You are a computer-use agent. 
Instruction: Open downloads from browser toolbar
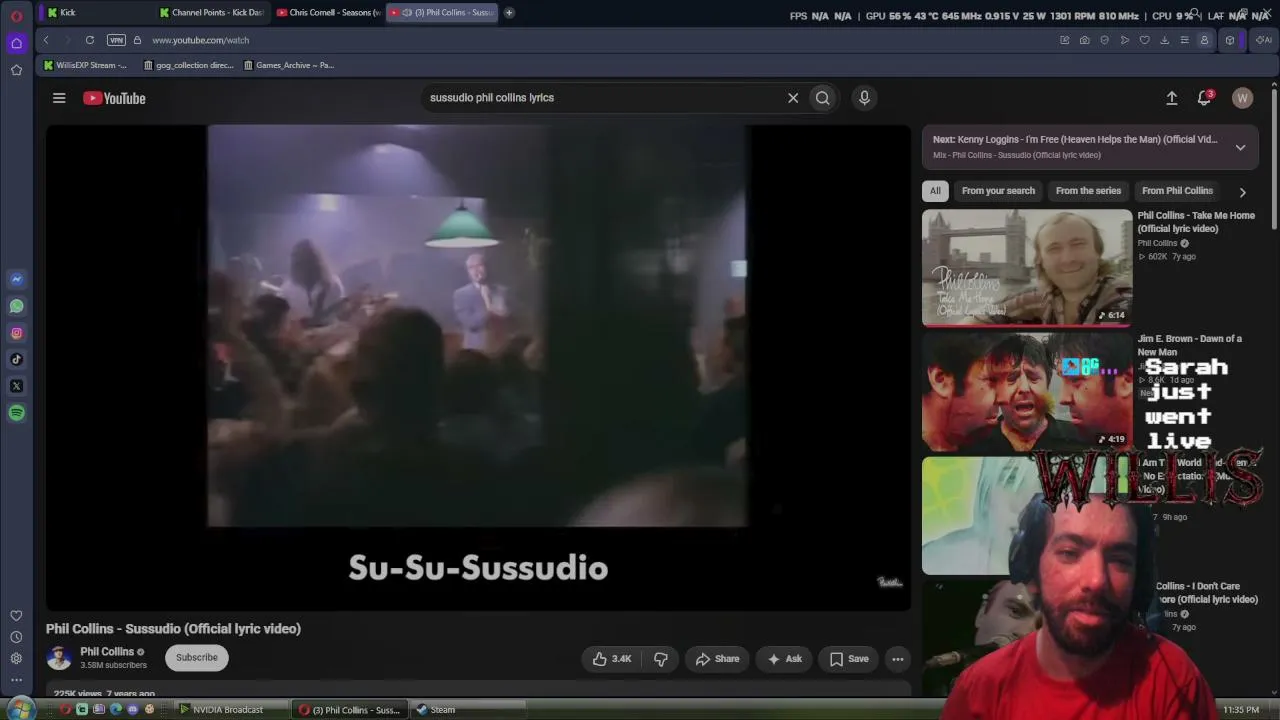click(x=1165, y=40)
